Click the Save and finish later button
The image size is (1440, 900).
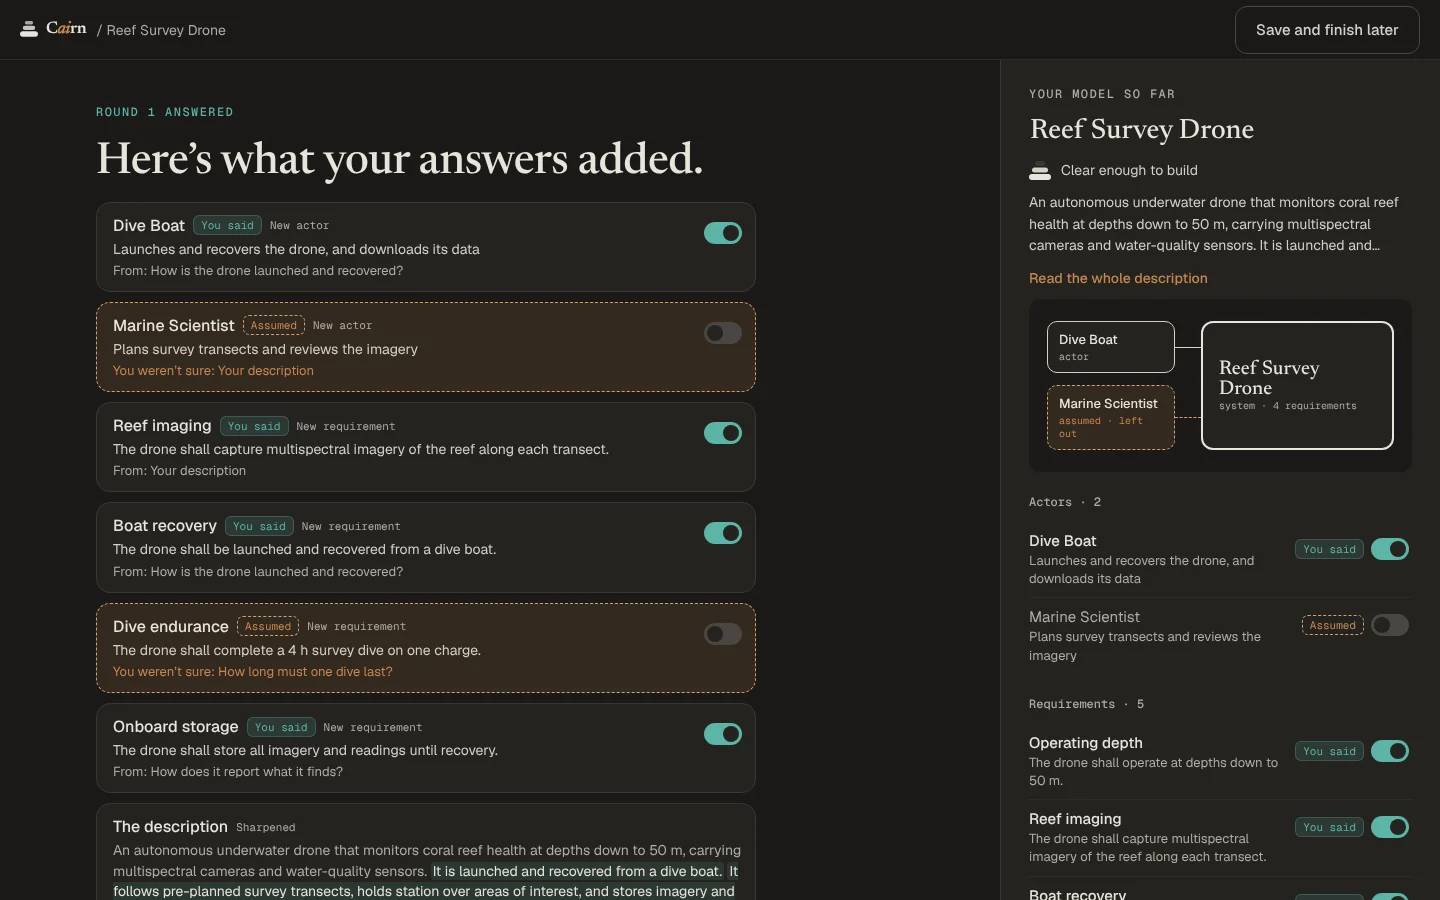coord(1327,30)
